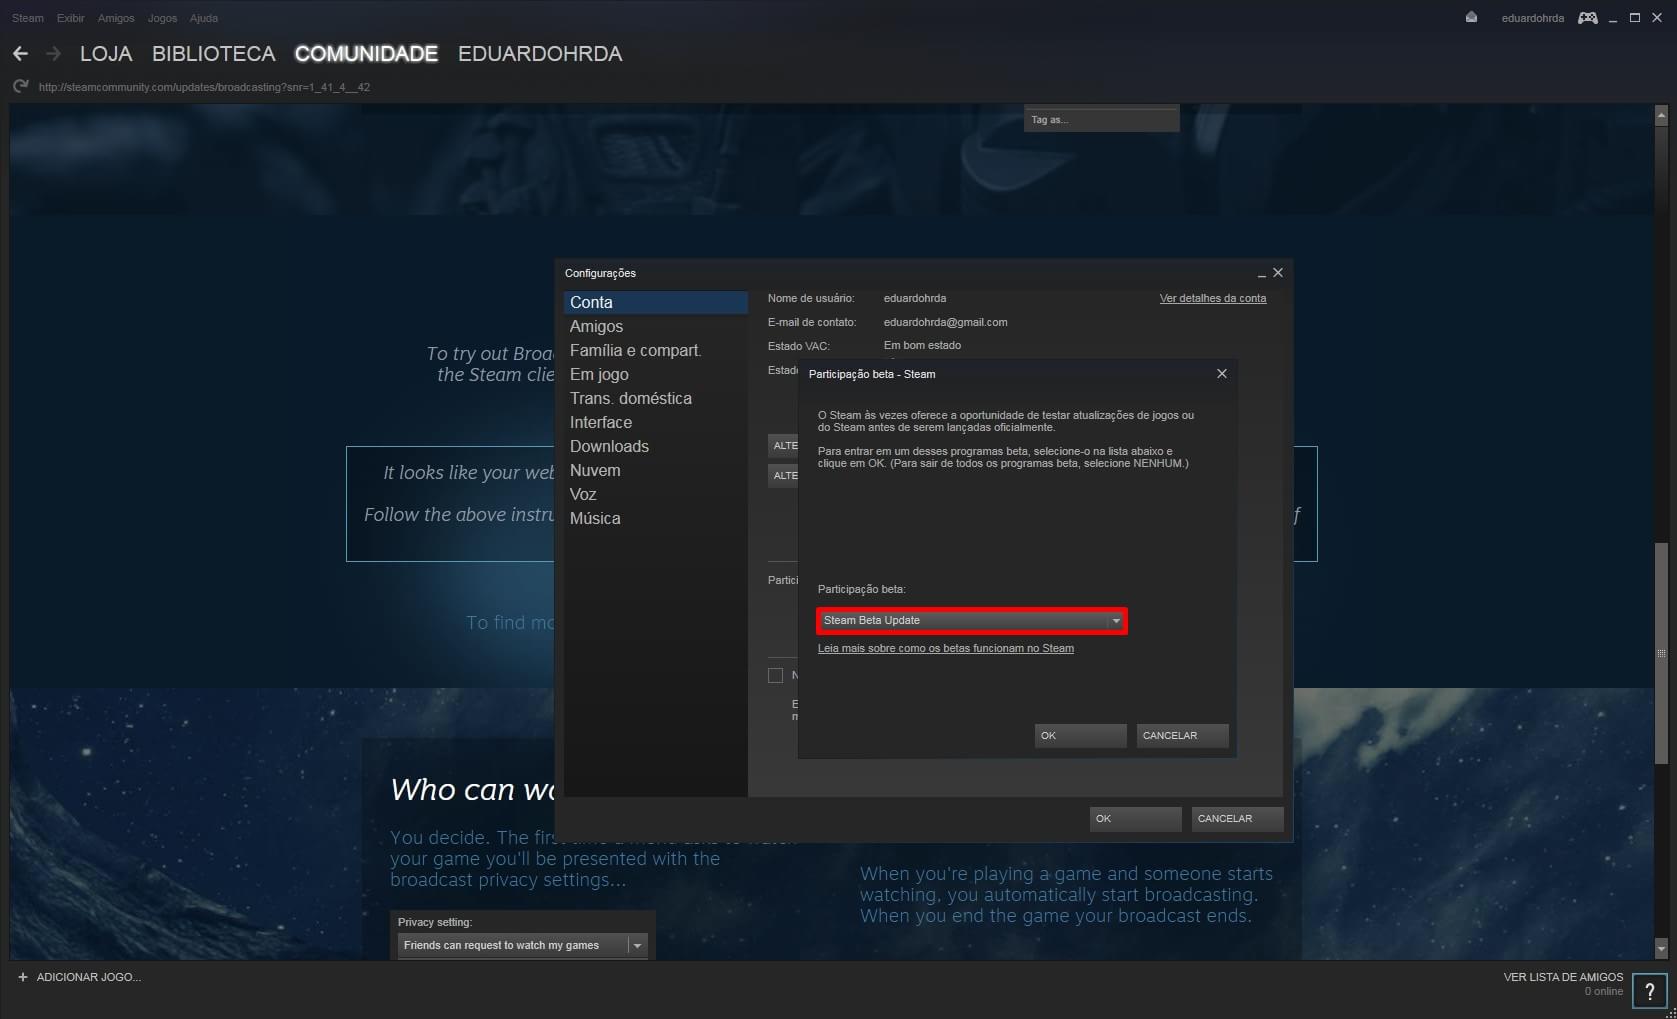Select Amigos in settings sidebar
1677x1019 pixels.
656,326
